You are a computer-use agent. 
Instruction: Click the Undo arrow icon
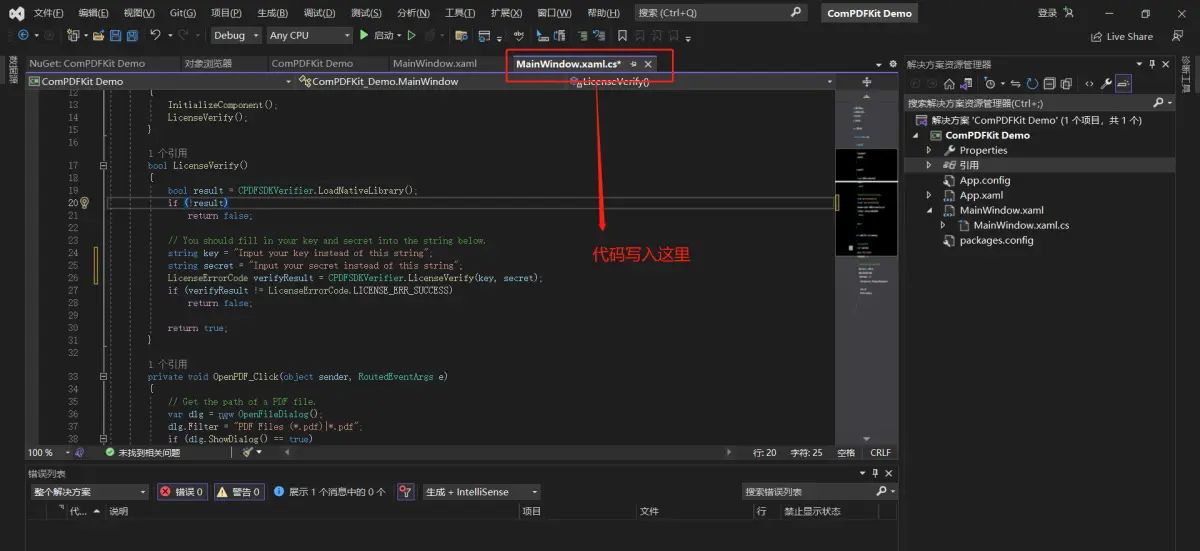[155, 35]
